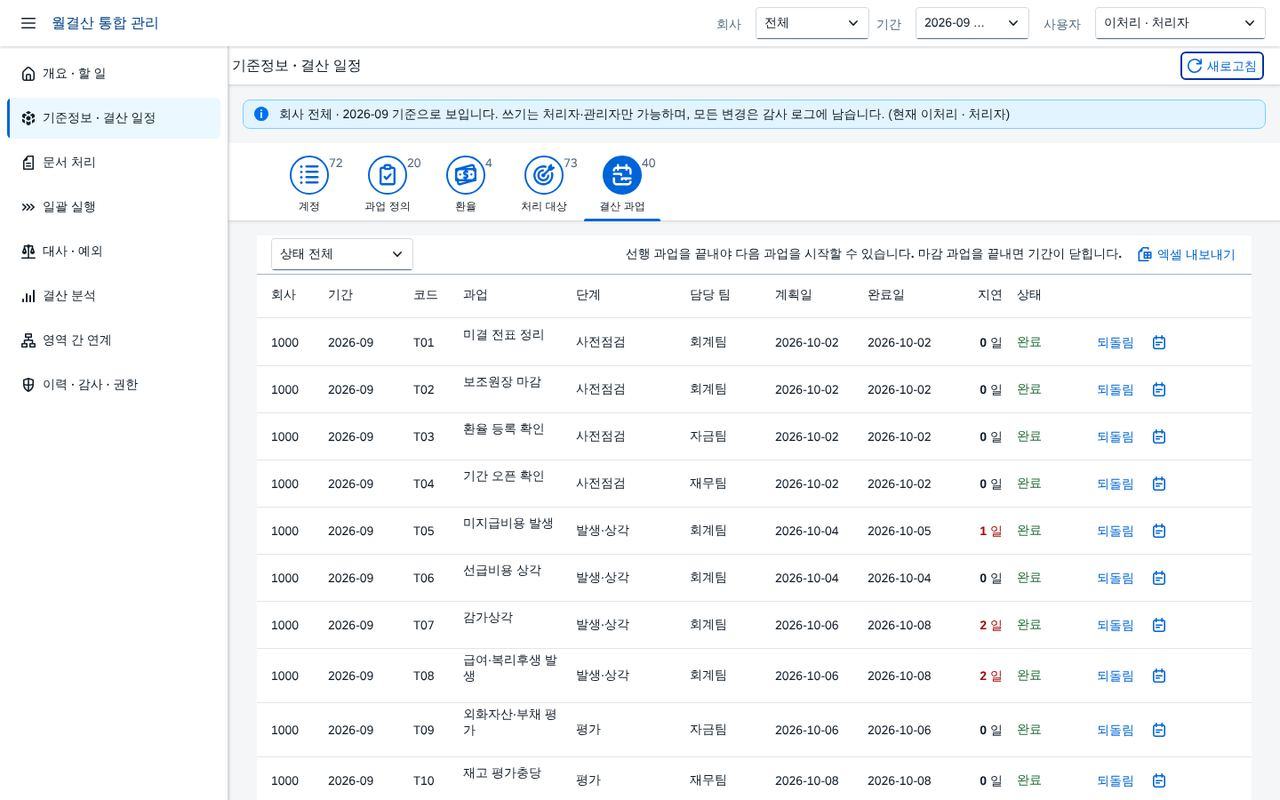
Task: Click task name 급여·복리후생 발생
Action: pyautogui.click(x=510, y=668)
